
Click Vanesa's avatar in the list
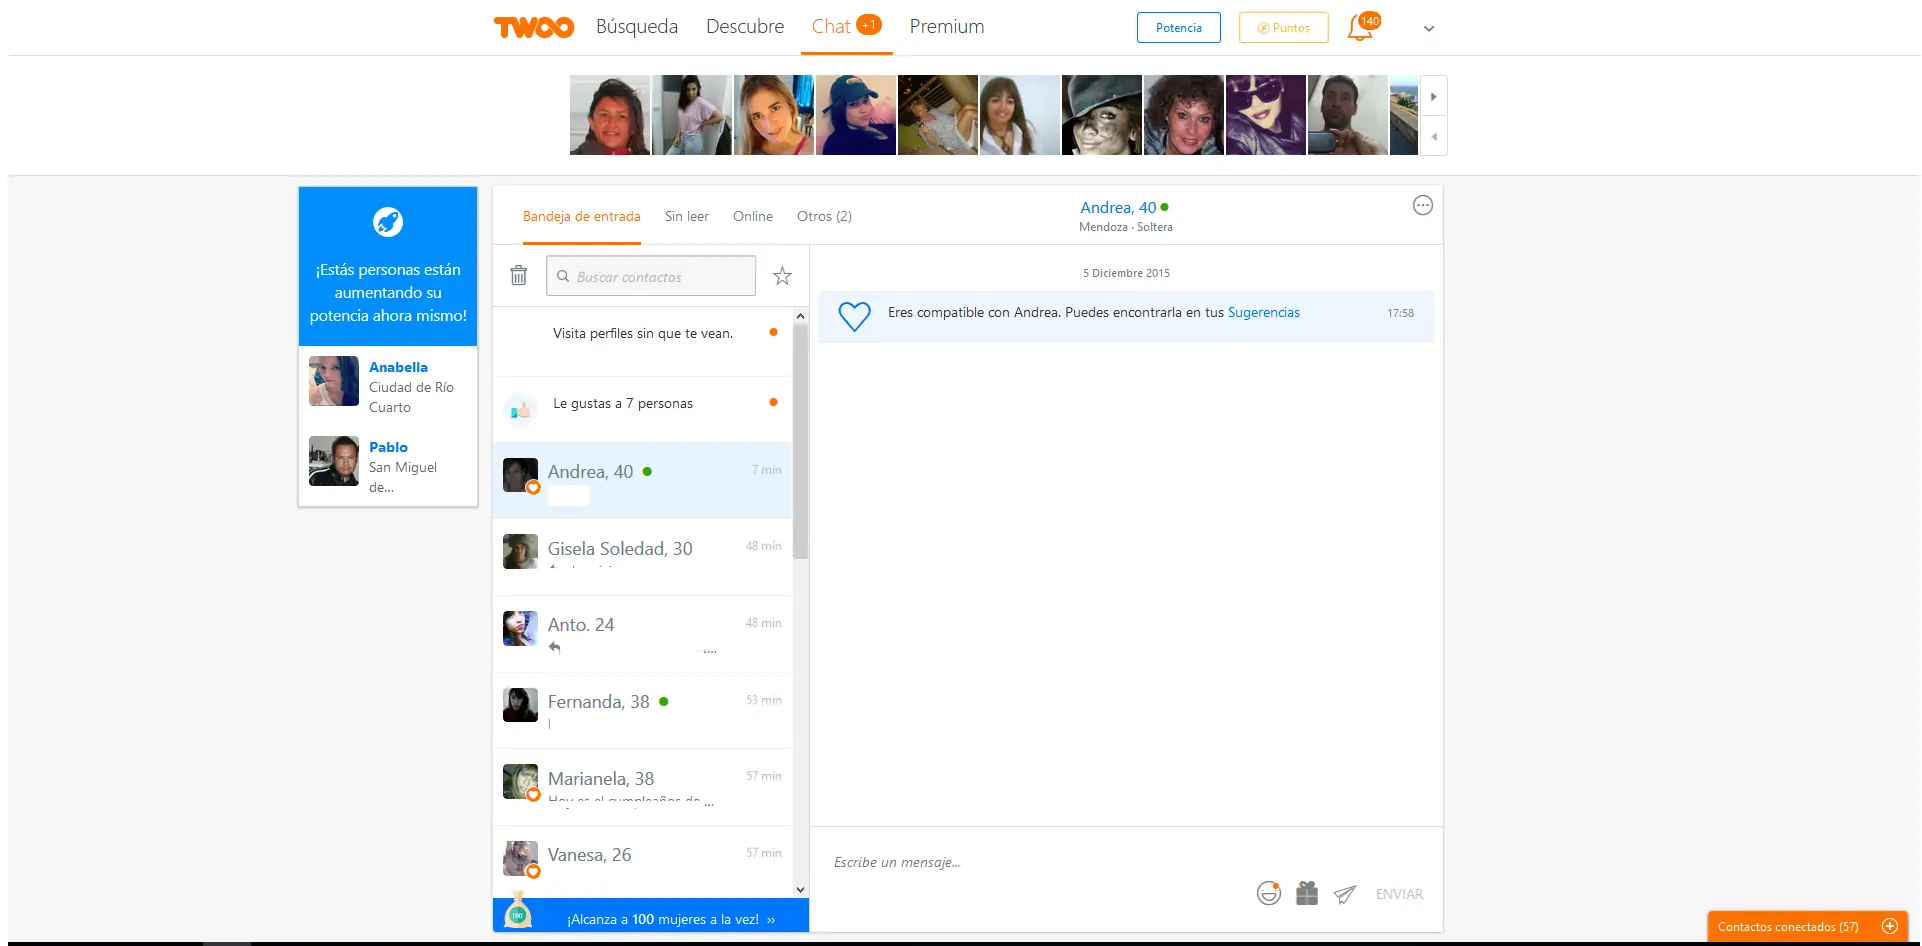(x=520, y=858)
